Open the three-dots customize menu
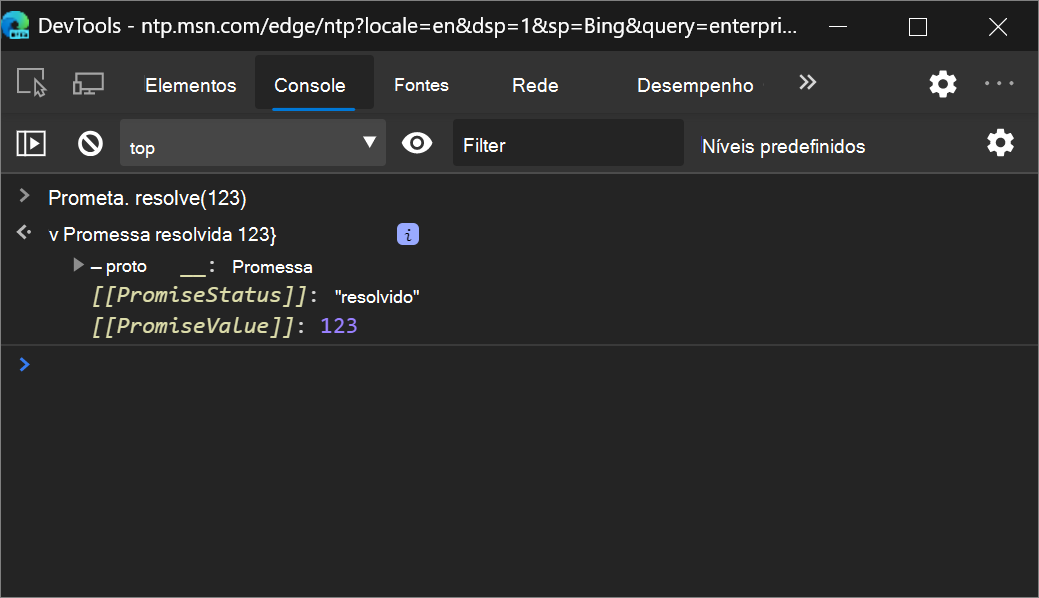Image resolution: width=1039 pixels, height=598 pixels. (999, 84)
